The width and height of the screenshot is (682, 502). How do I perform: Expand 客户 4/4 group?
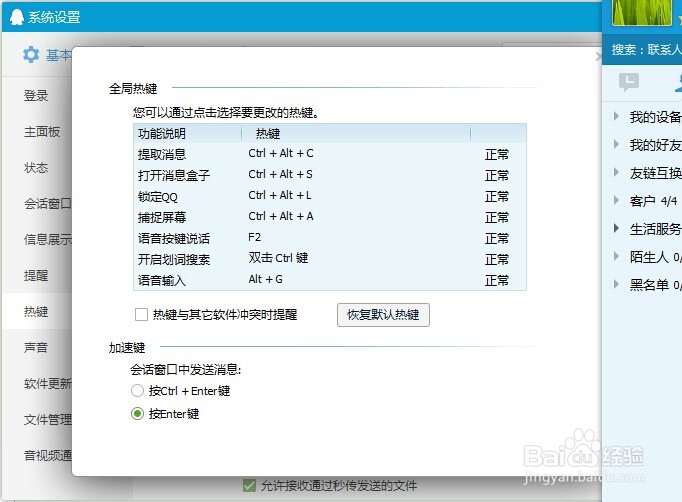click(x=616, y=201)
